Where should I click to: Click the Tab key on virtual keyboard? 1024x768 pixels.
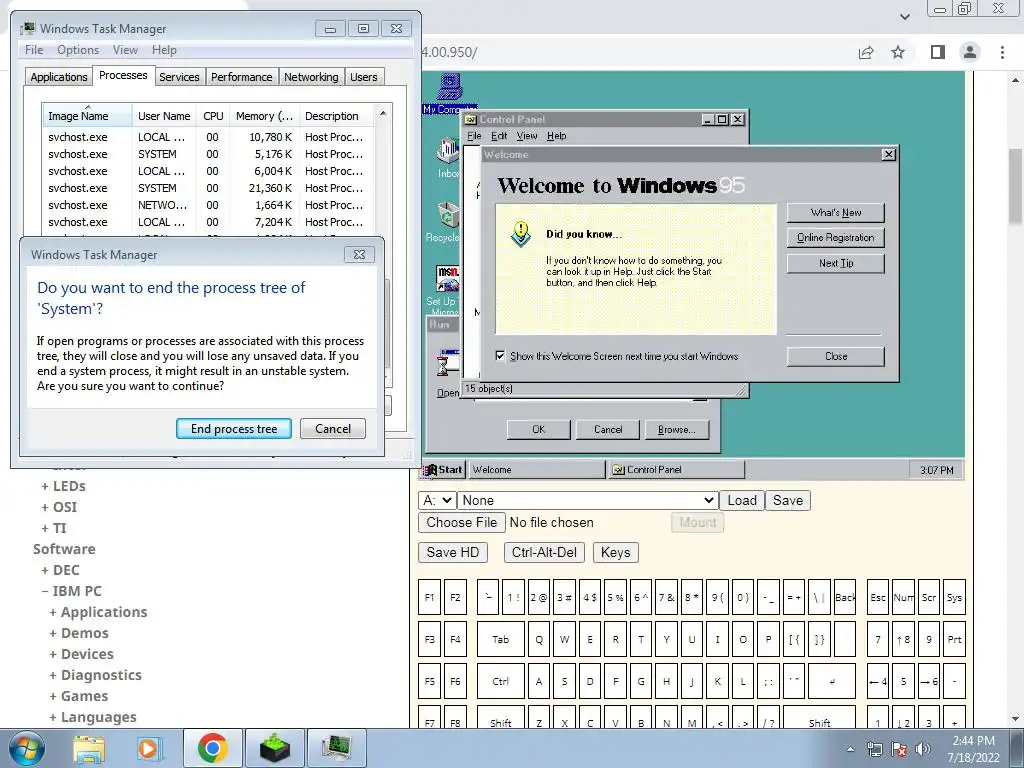(500, 639)
